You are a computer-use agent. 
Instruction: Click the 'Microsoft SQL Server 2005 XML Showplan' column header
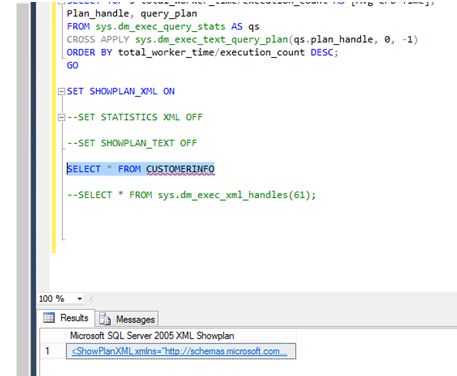pos(181,336)
